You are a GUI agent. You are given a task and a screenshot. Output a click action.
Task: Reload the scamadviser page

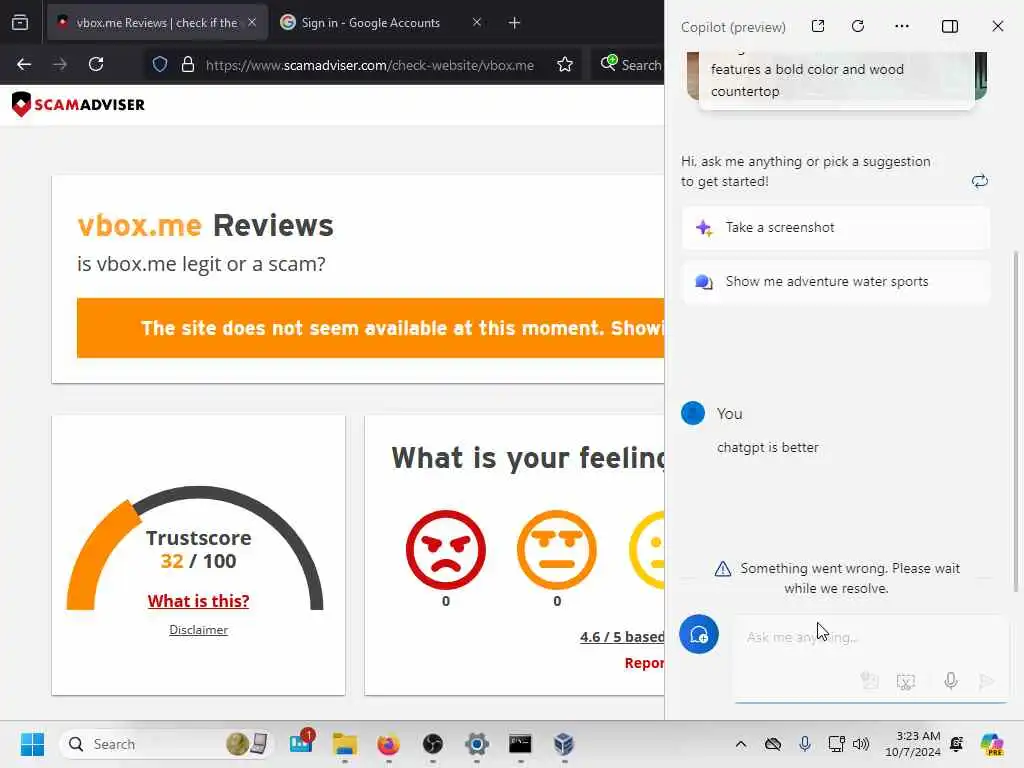96,64
